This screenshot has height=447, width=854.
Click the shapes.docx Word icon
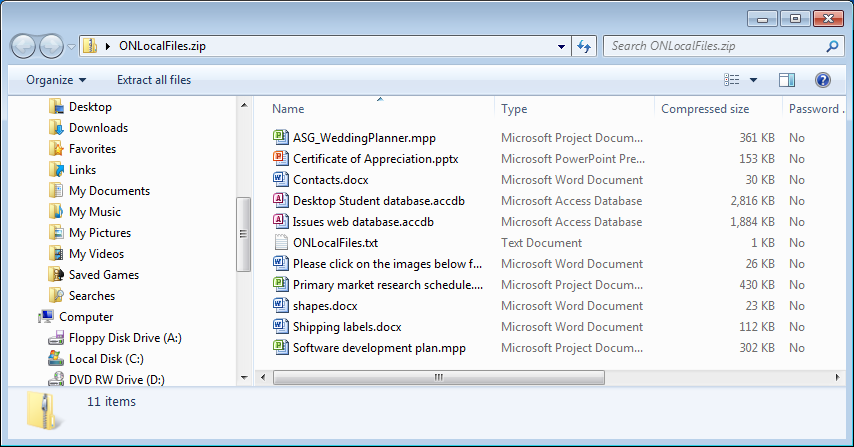(x=280, y=305)
